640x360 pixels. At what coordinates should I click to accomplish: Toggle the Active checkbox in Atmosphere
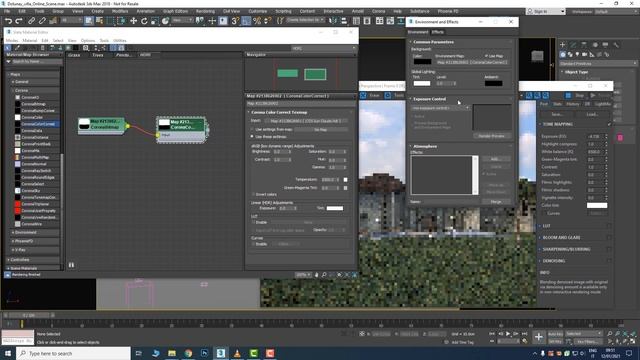tap(484, 174)
